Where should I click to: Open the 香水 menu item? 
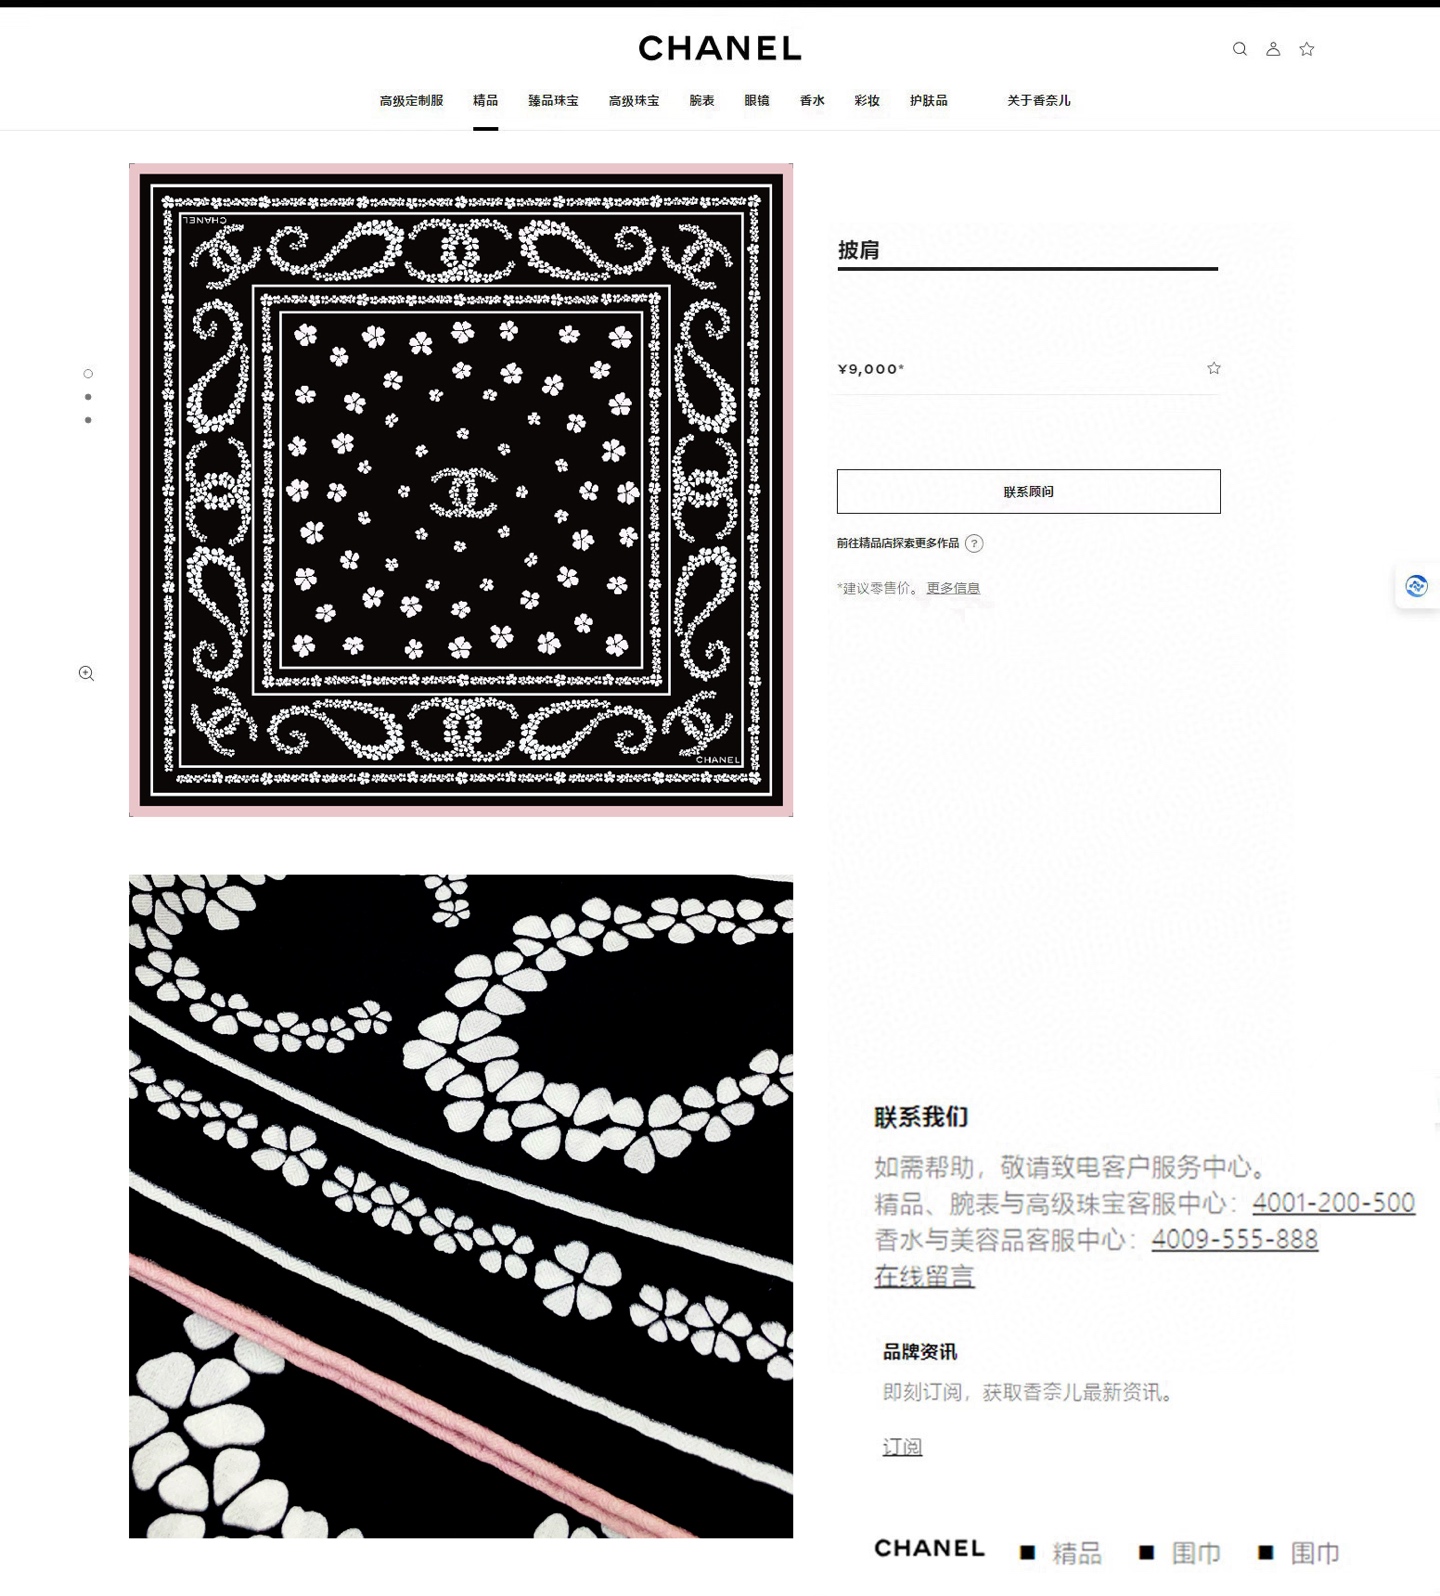click(x=812, y=101)
